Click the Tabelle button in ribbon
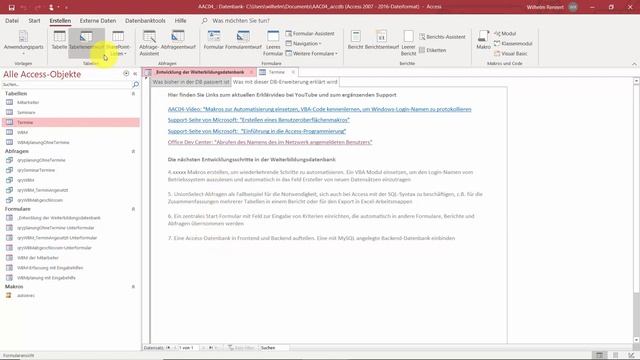This screenshot has width=640, height=360. (59, 41)
